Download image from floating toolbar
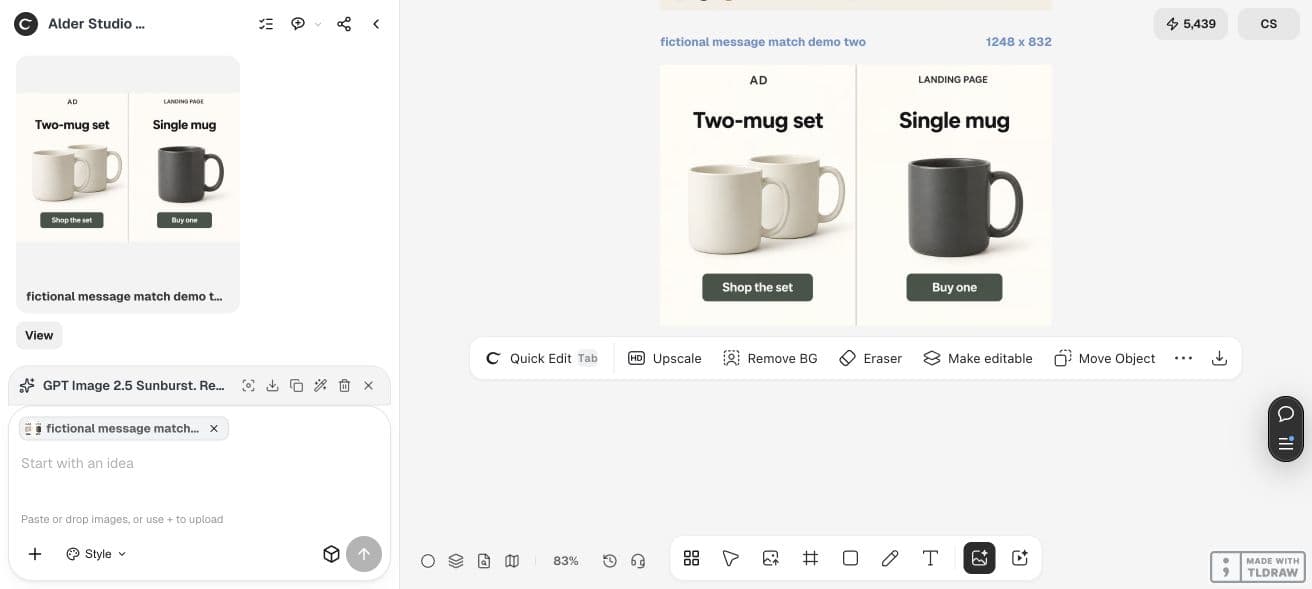 pos(1219,358)
